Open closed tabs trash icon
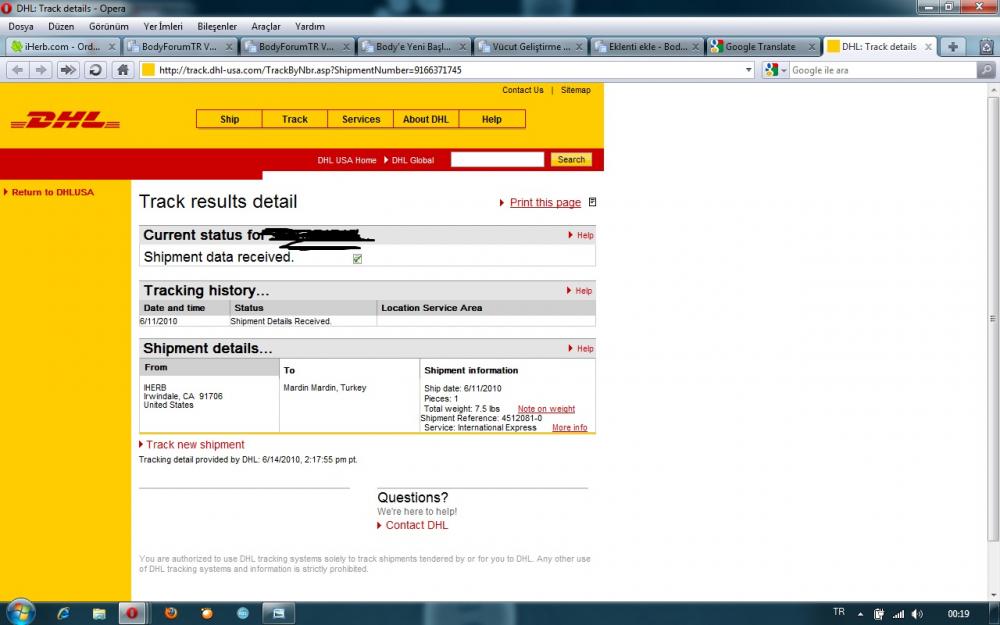Viewport: 1000px width, 625px height. [x=987, y=47]
